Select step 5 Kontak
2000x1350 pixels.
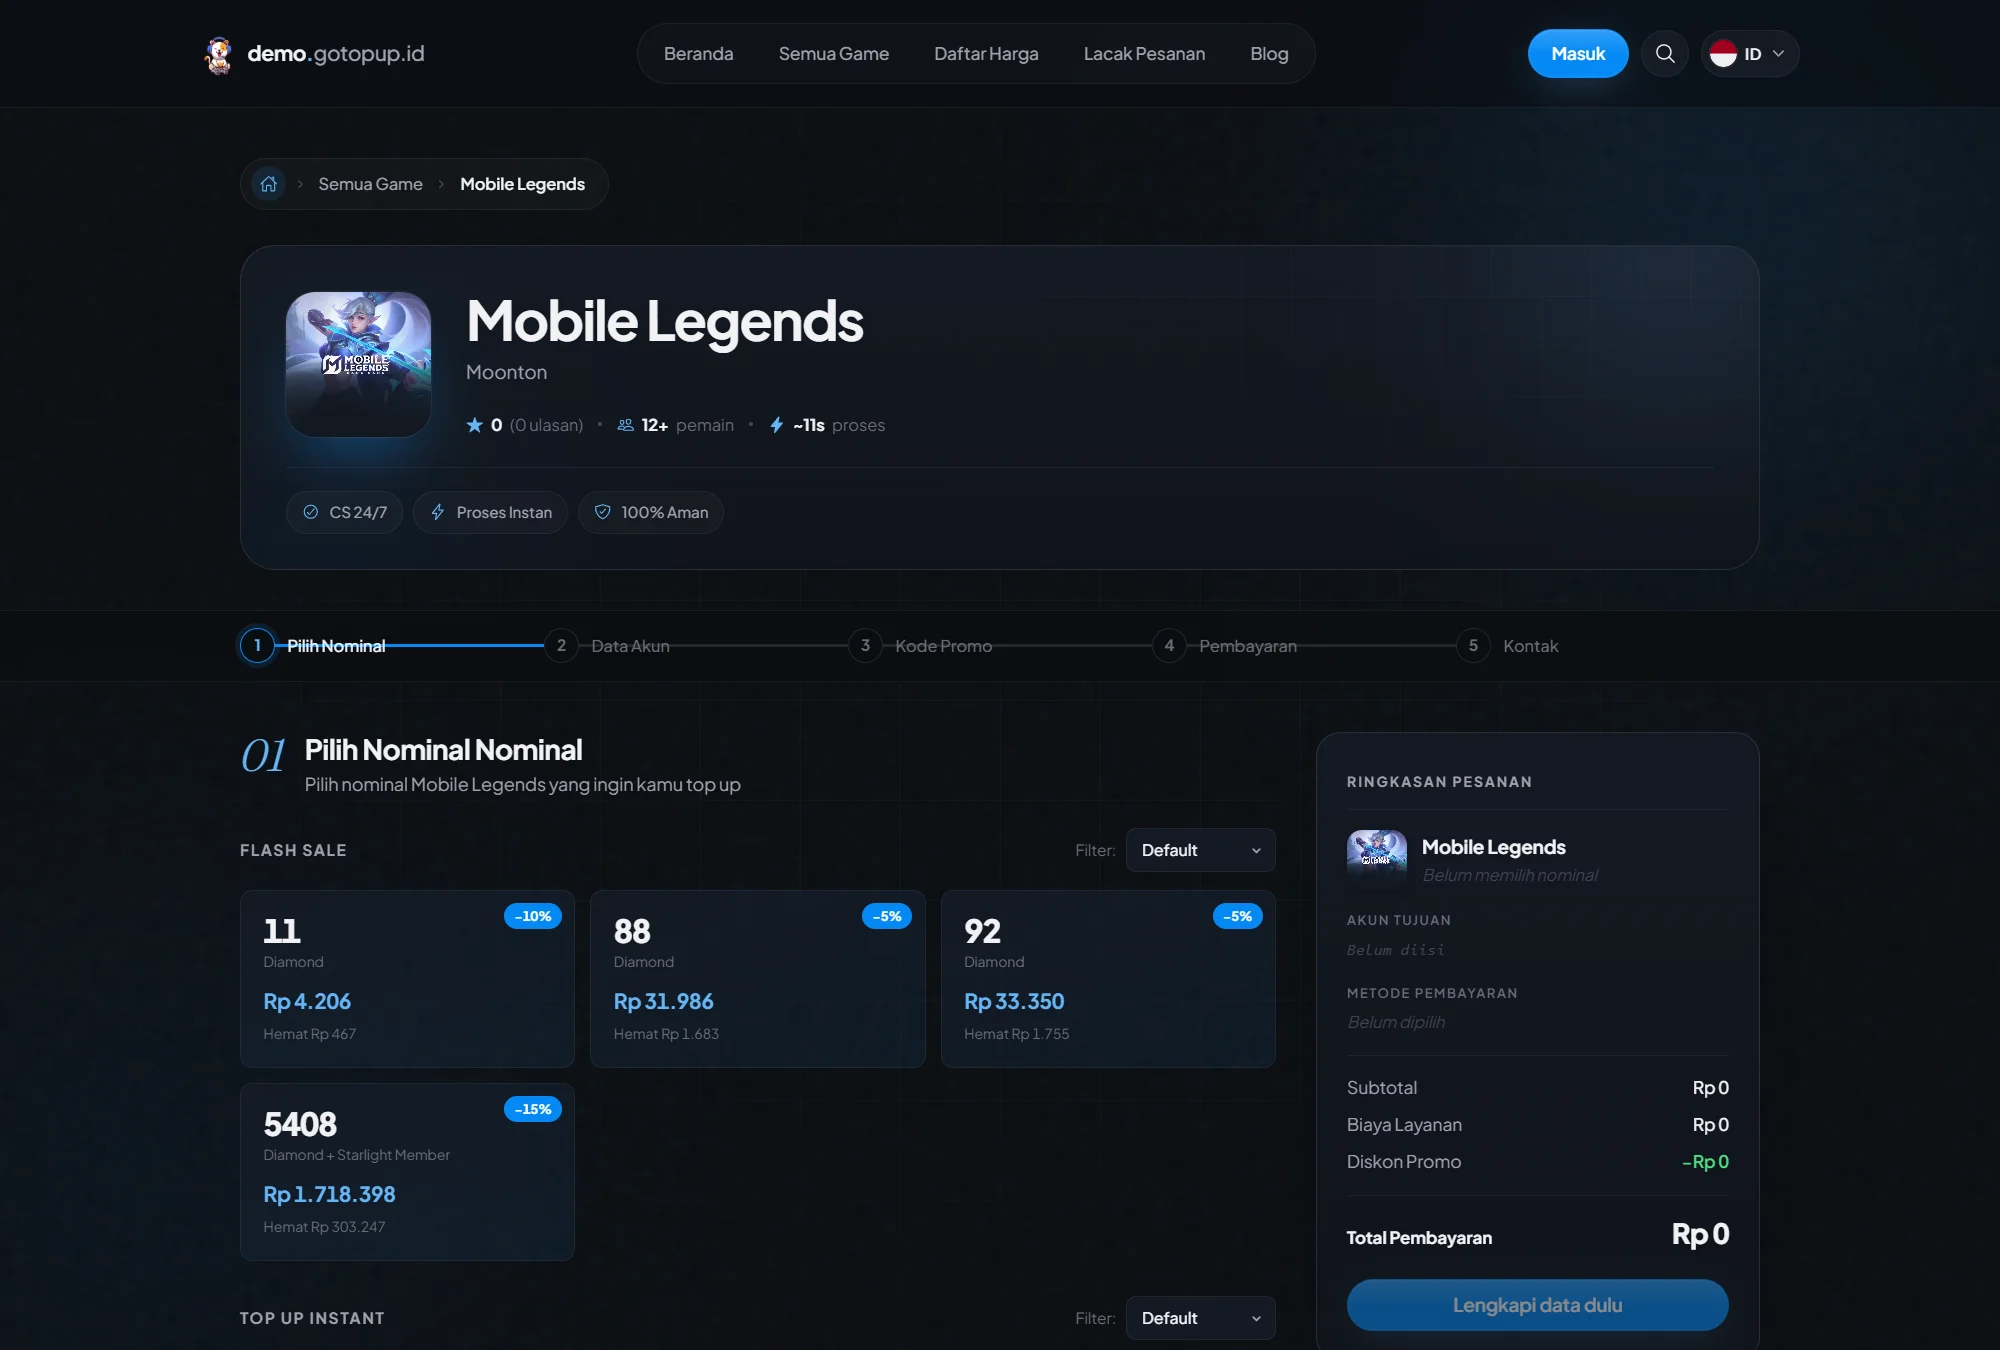tap(1507, 646)
